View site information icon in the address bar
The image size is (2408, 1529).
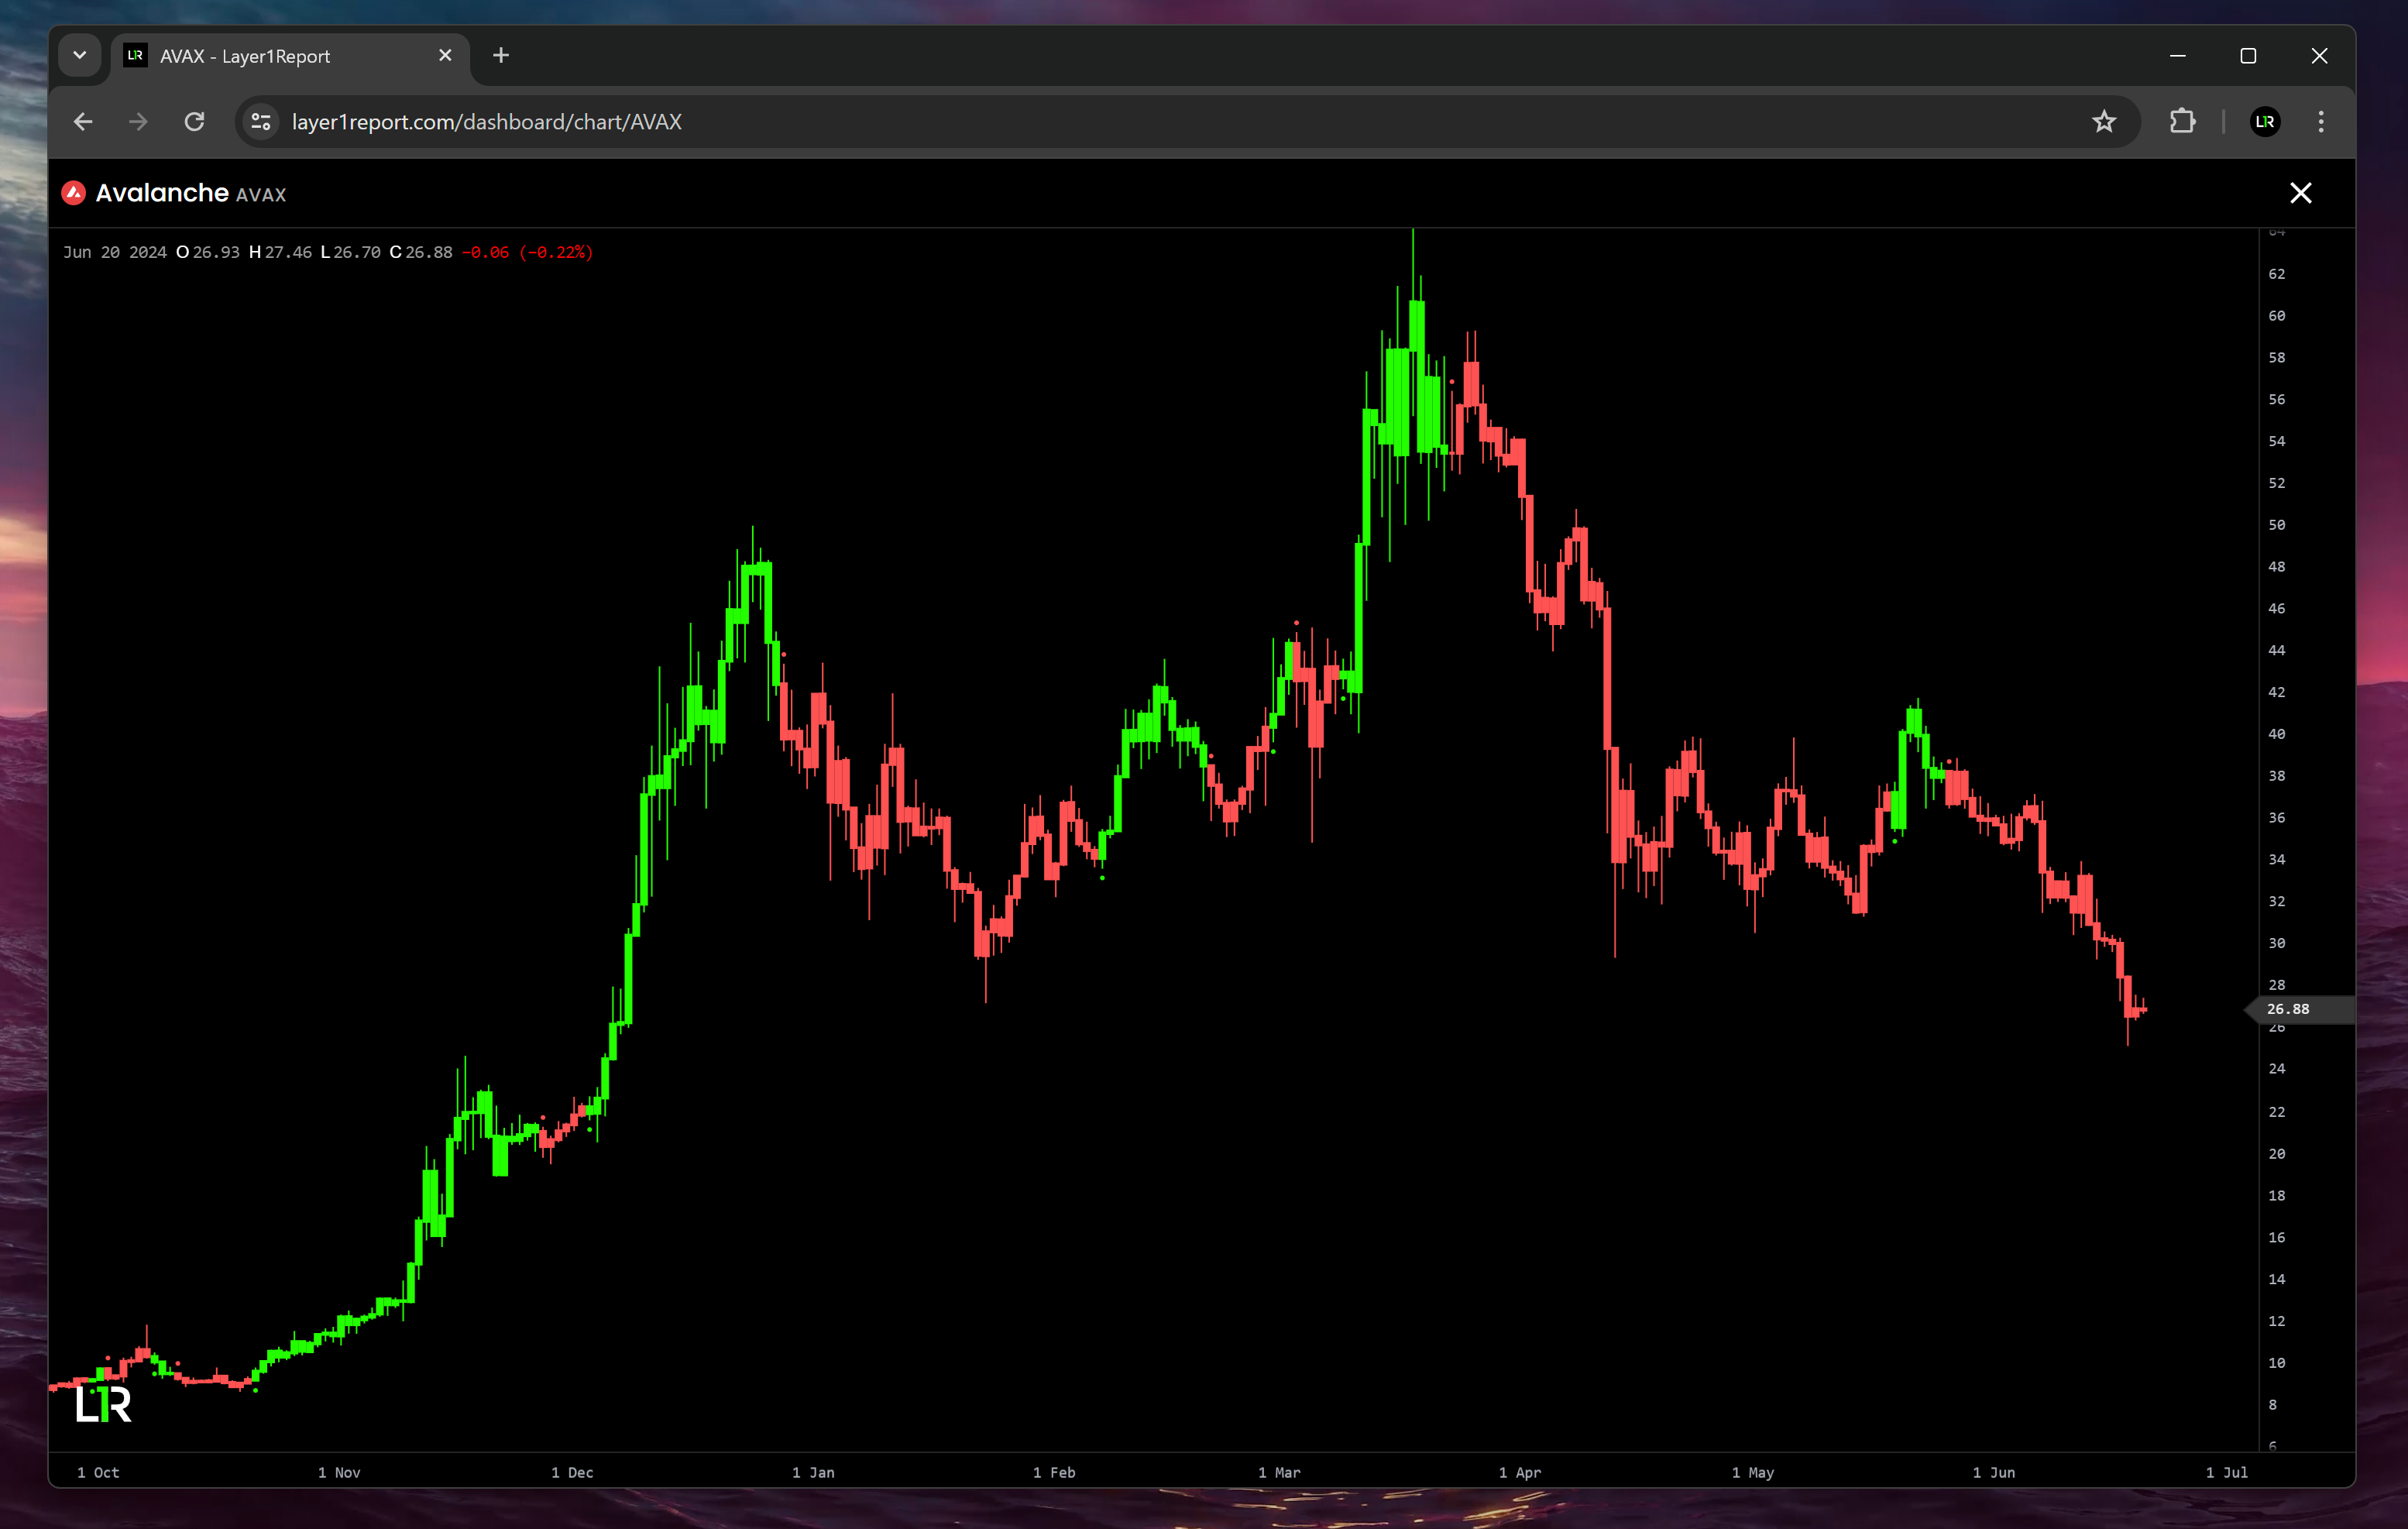point(261,122)
